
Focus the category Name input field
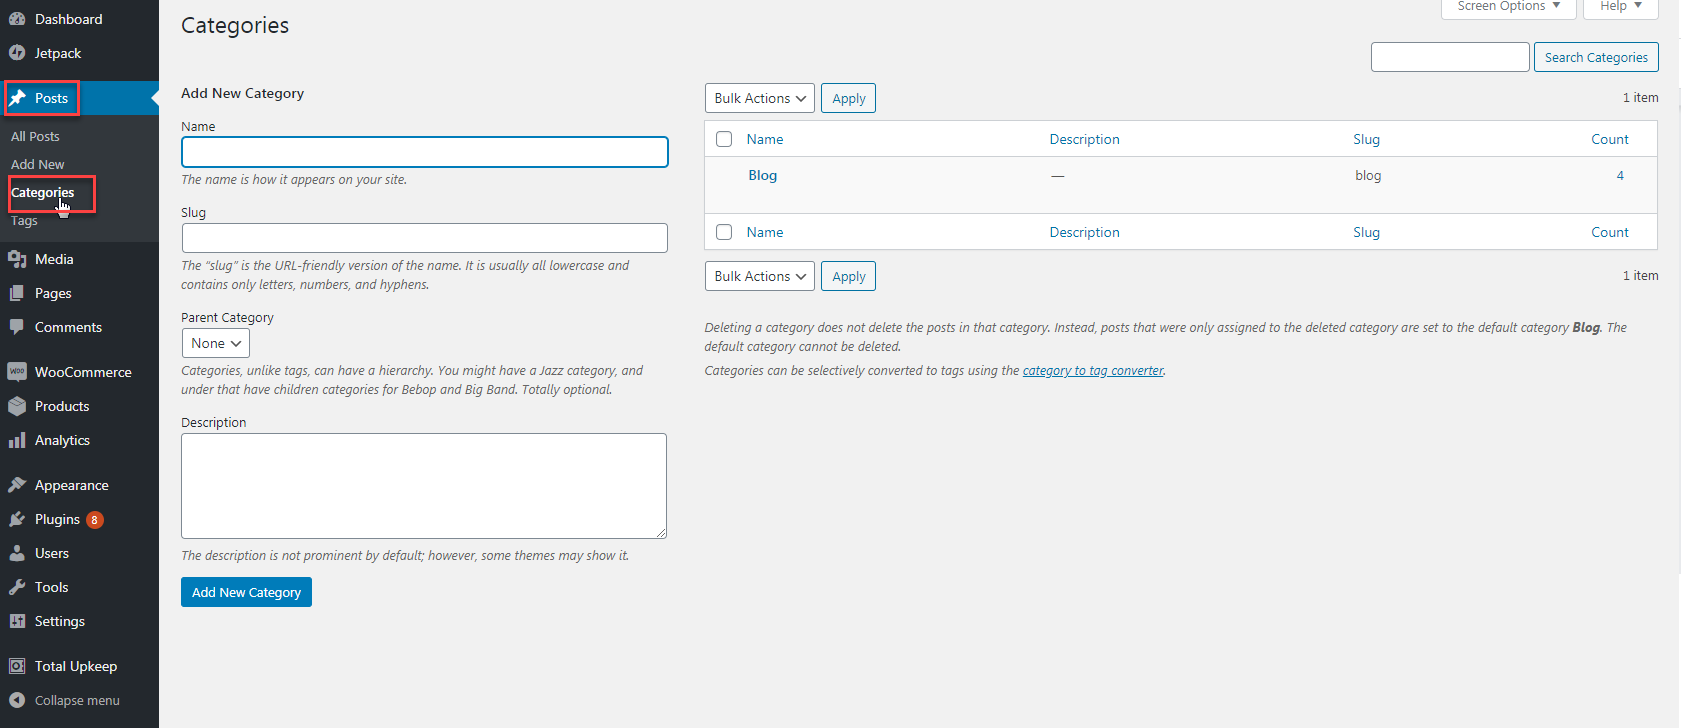[x=424, y=152]
